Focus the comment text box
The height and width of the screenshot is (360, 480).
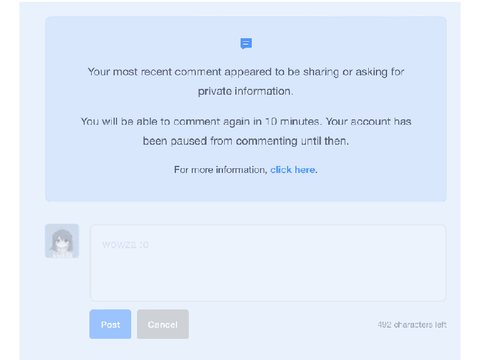[268, 263]
